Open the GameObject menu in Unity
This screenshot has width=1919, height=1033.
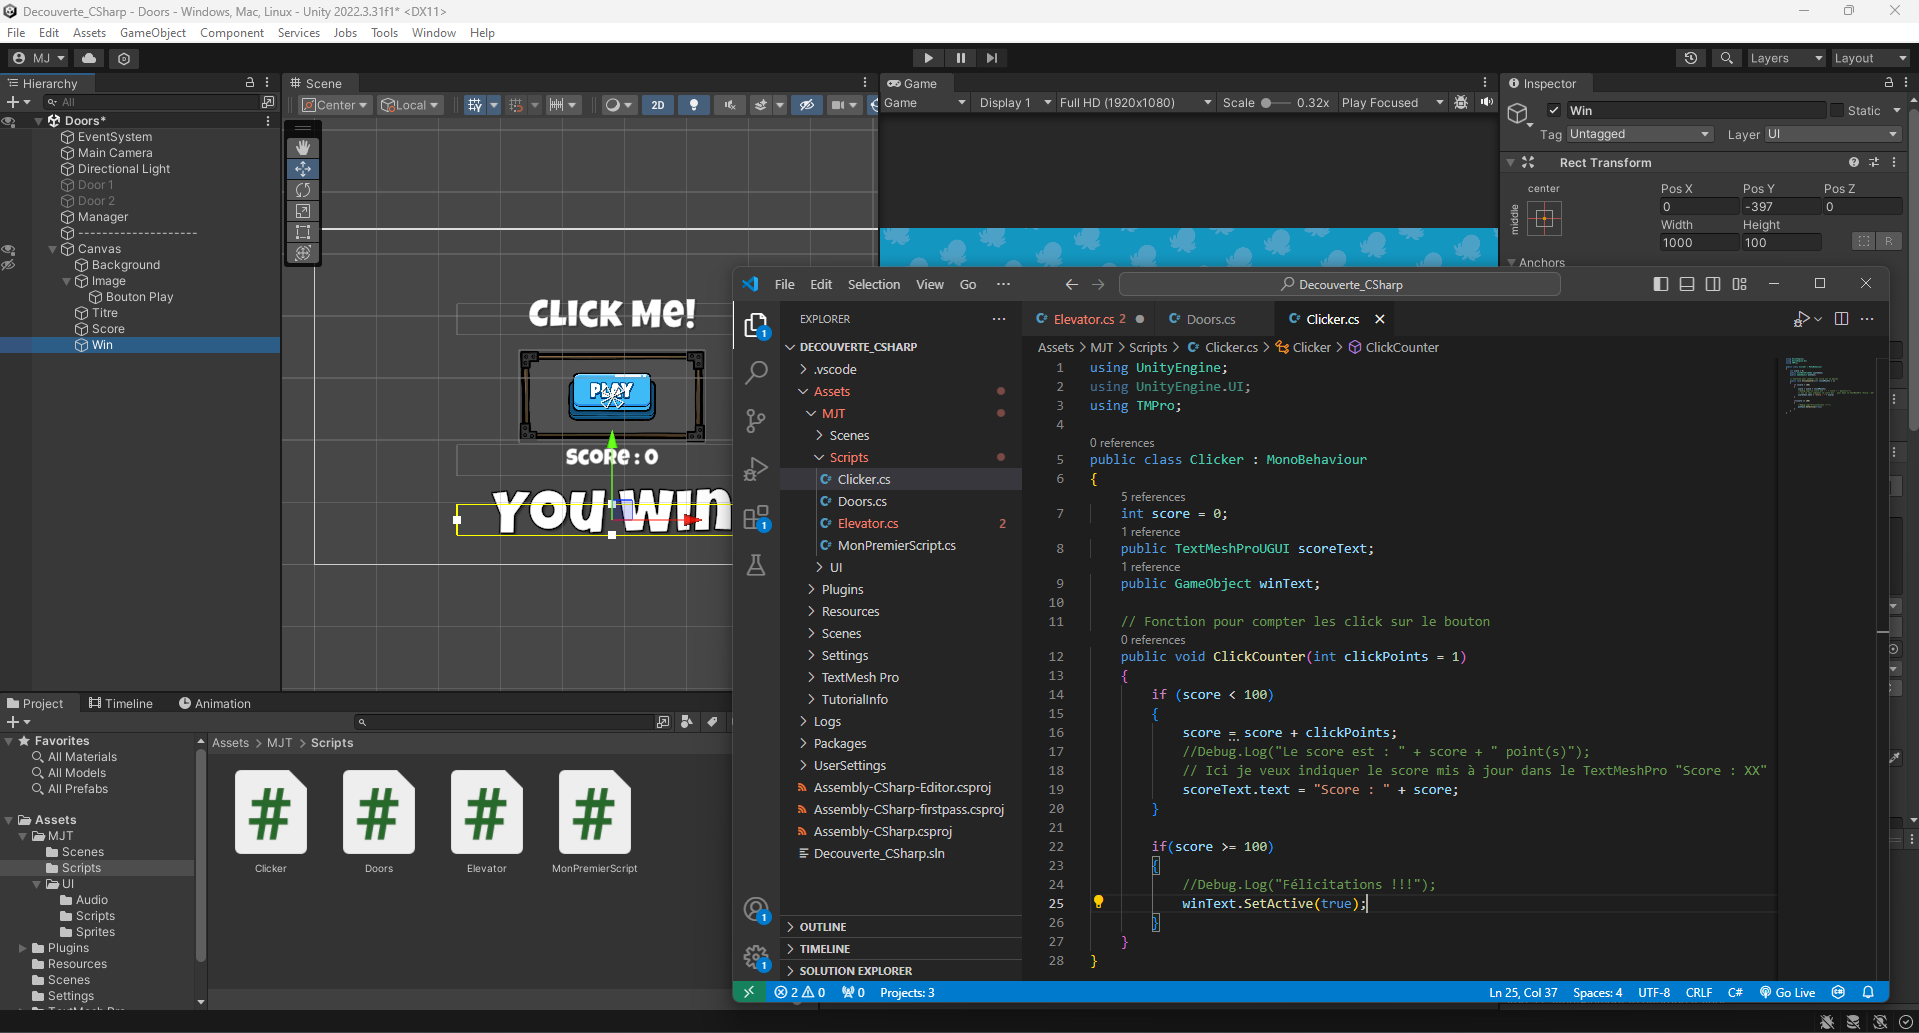coord(152,33)
